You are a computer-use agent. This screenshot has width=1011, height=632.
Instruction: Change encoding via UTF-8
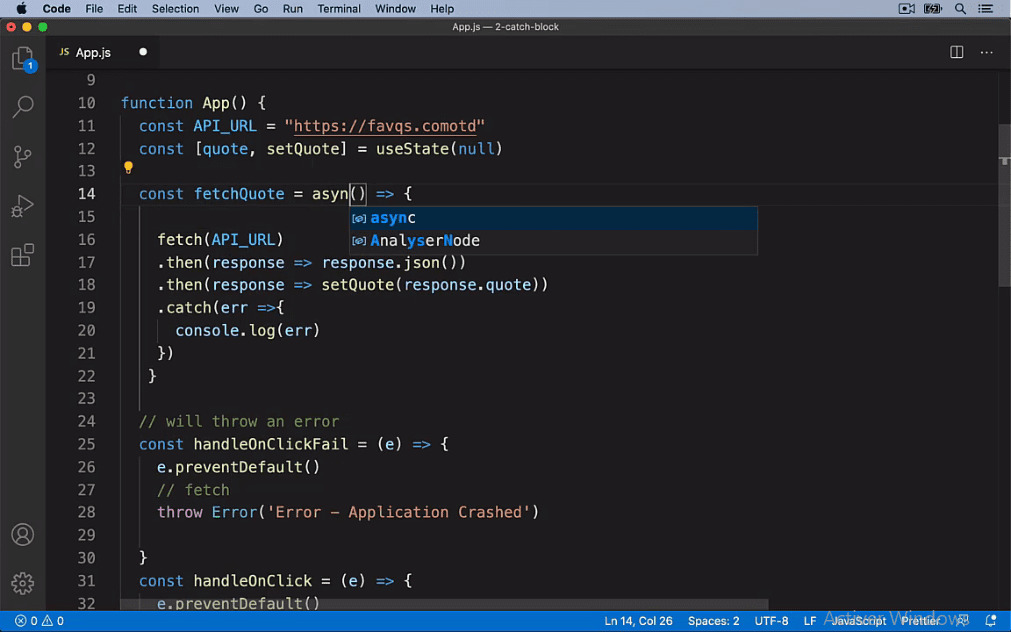click(771, 621)
